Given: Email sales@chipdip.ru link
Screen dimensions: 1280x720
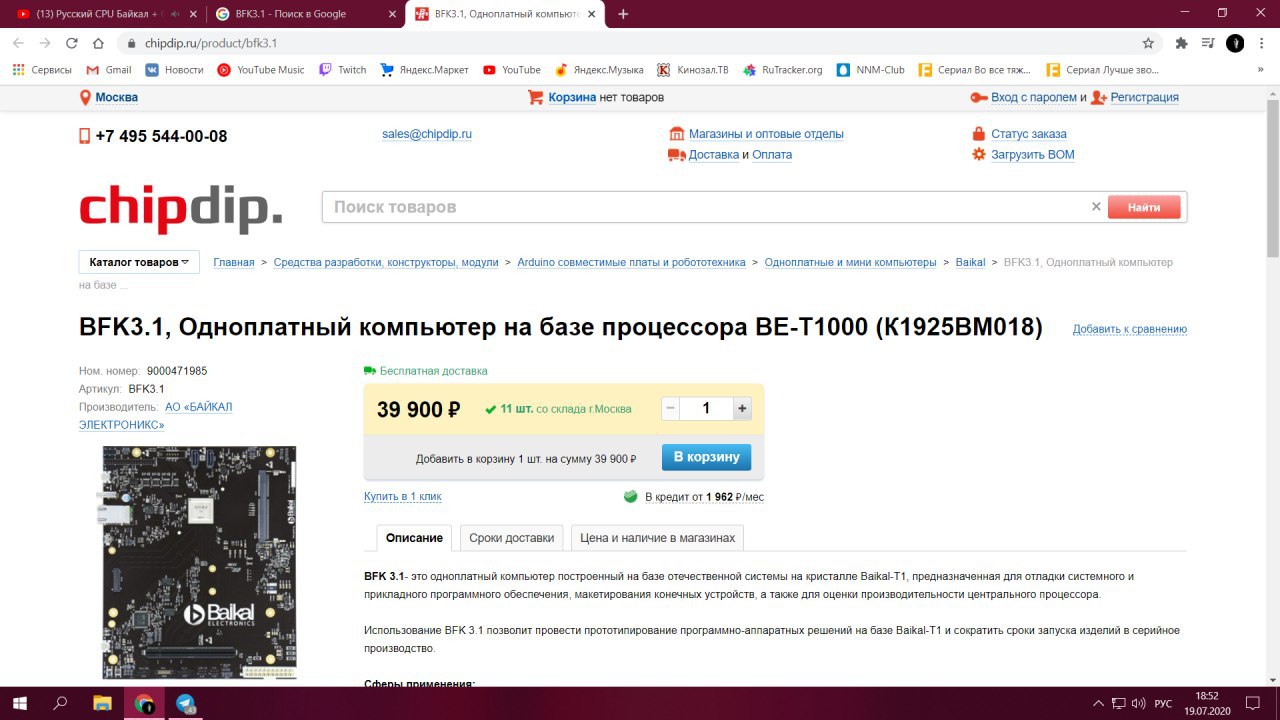Looking at the screenshot, I should pos(427,134).
